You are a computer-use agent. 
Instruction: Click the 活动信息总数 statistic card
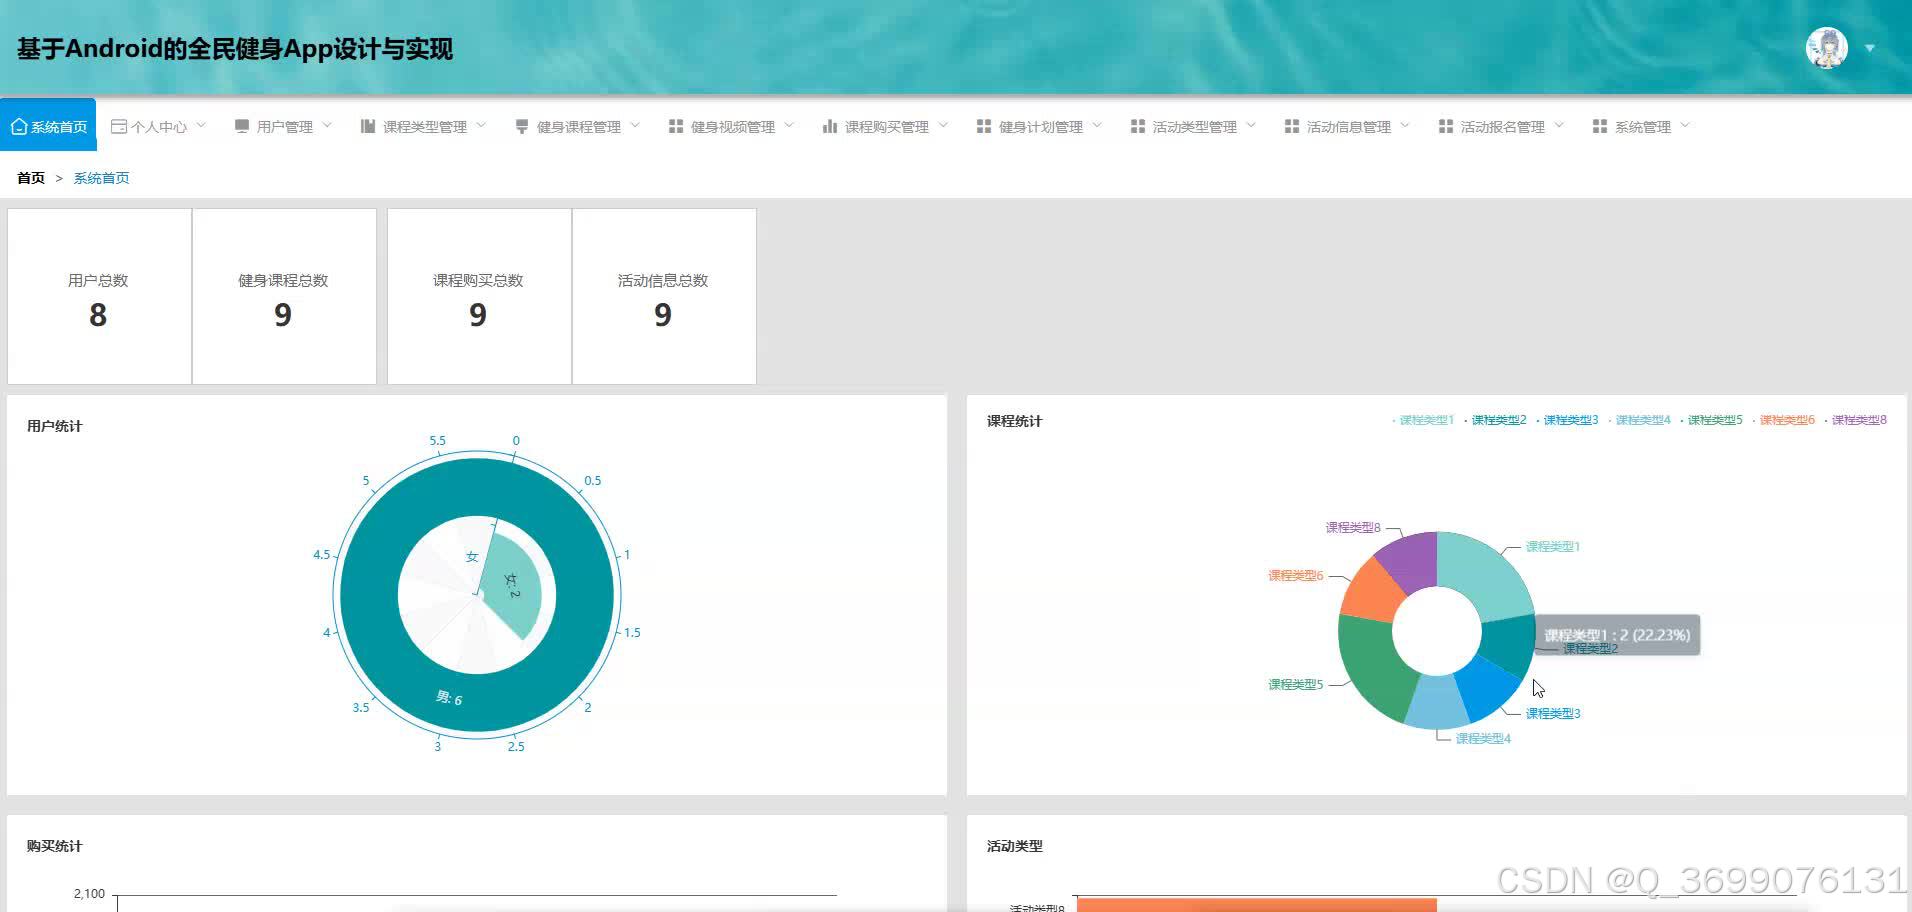point(664,296)
